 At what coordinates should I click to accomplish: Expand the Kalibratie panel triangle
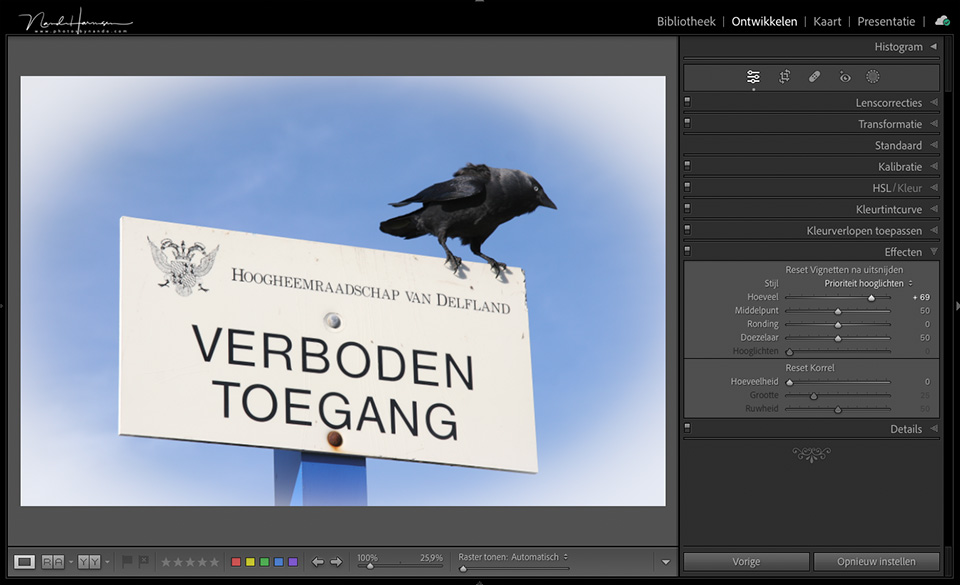(934, 166)
